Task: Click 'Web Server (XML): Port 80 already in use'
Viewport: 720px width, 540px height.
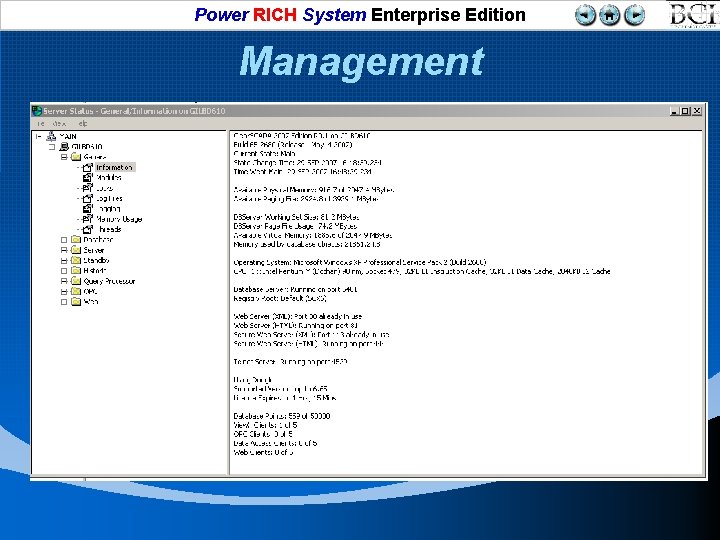Action: [298, 316]
